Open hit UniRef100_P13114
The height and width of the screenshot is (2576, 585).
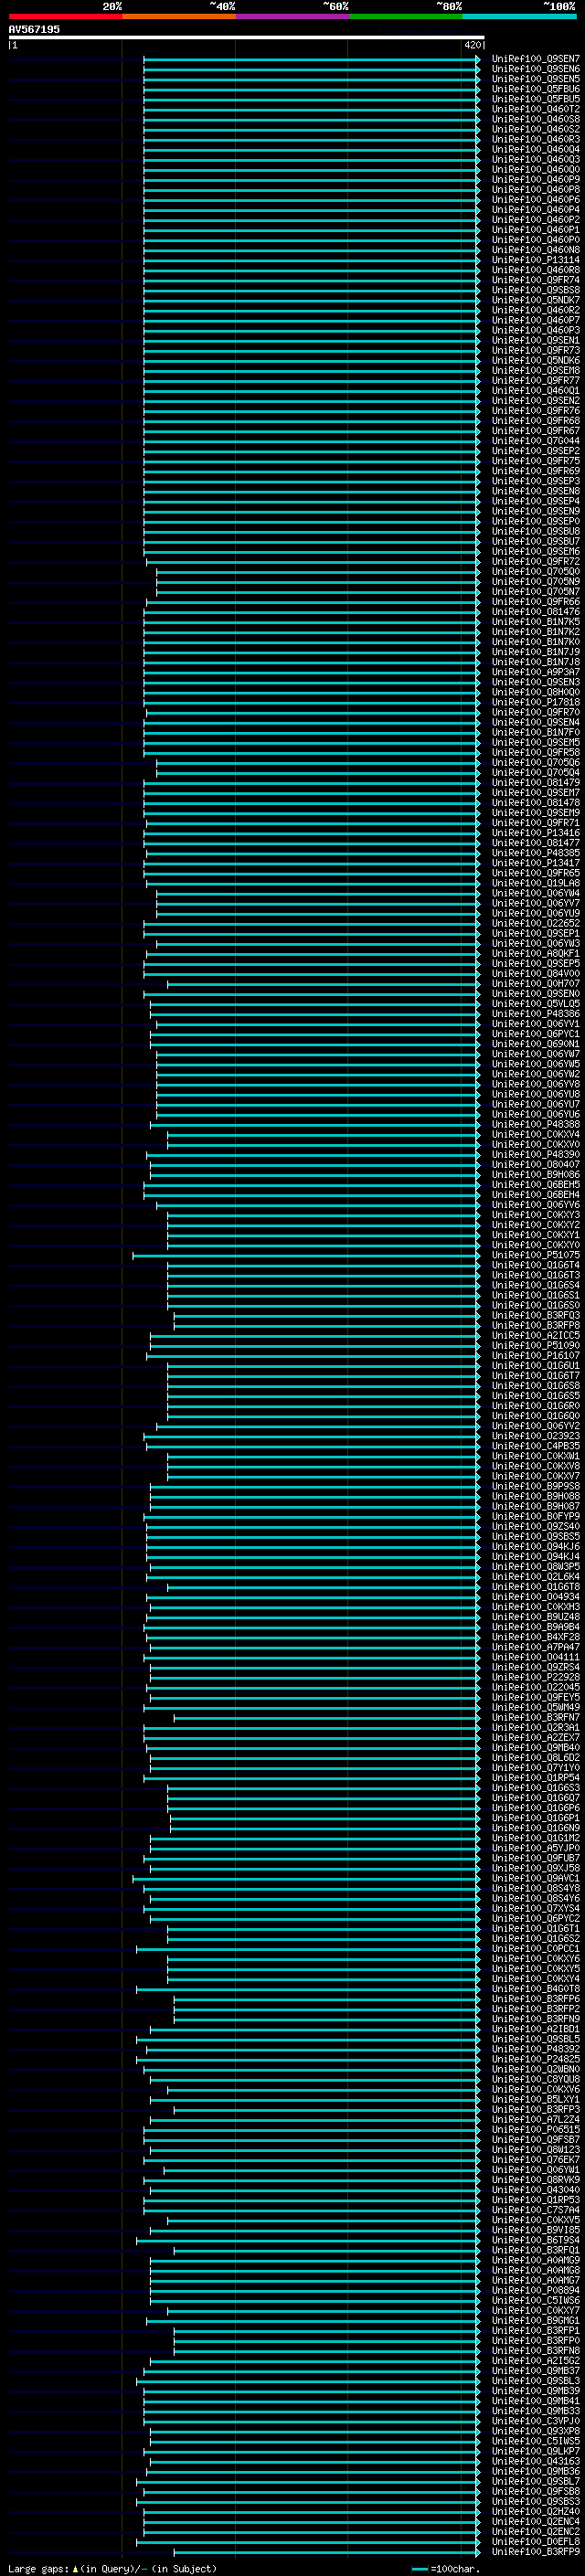pos(536,260)
